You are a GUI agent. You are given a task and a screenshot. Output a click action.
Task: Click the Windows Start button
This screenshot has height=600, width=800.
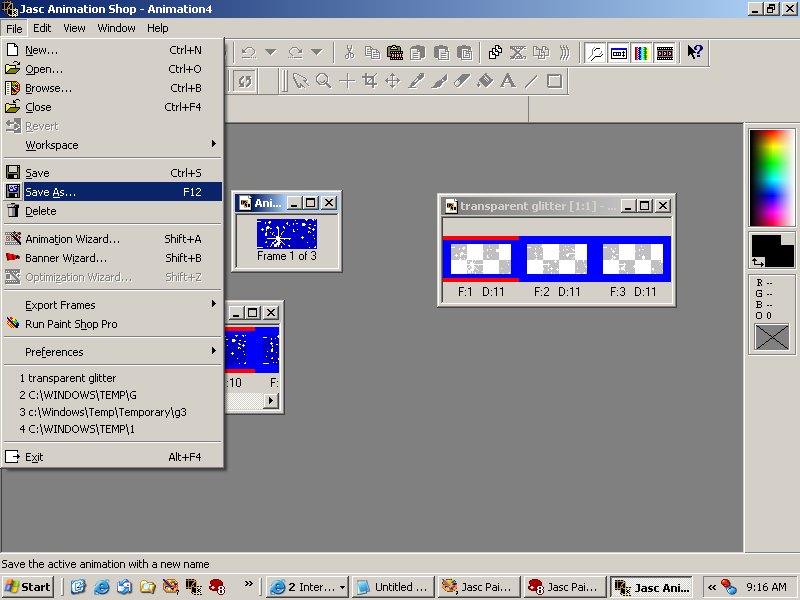tap(28, 587)
